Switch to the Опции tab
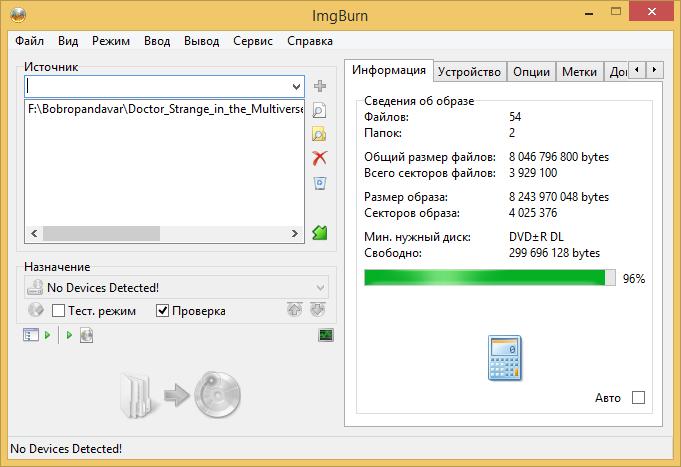The width and height of the screenshot is (681, 467). (x=532, y=72)
